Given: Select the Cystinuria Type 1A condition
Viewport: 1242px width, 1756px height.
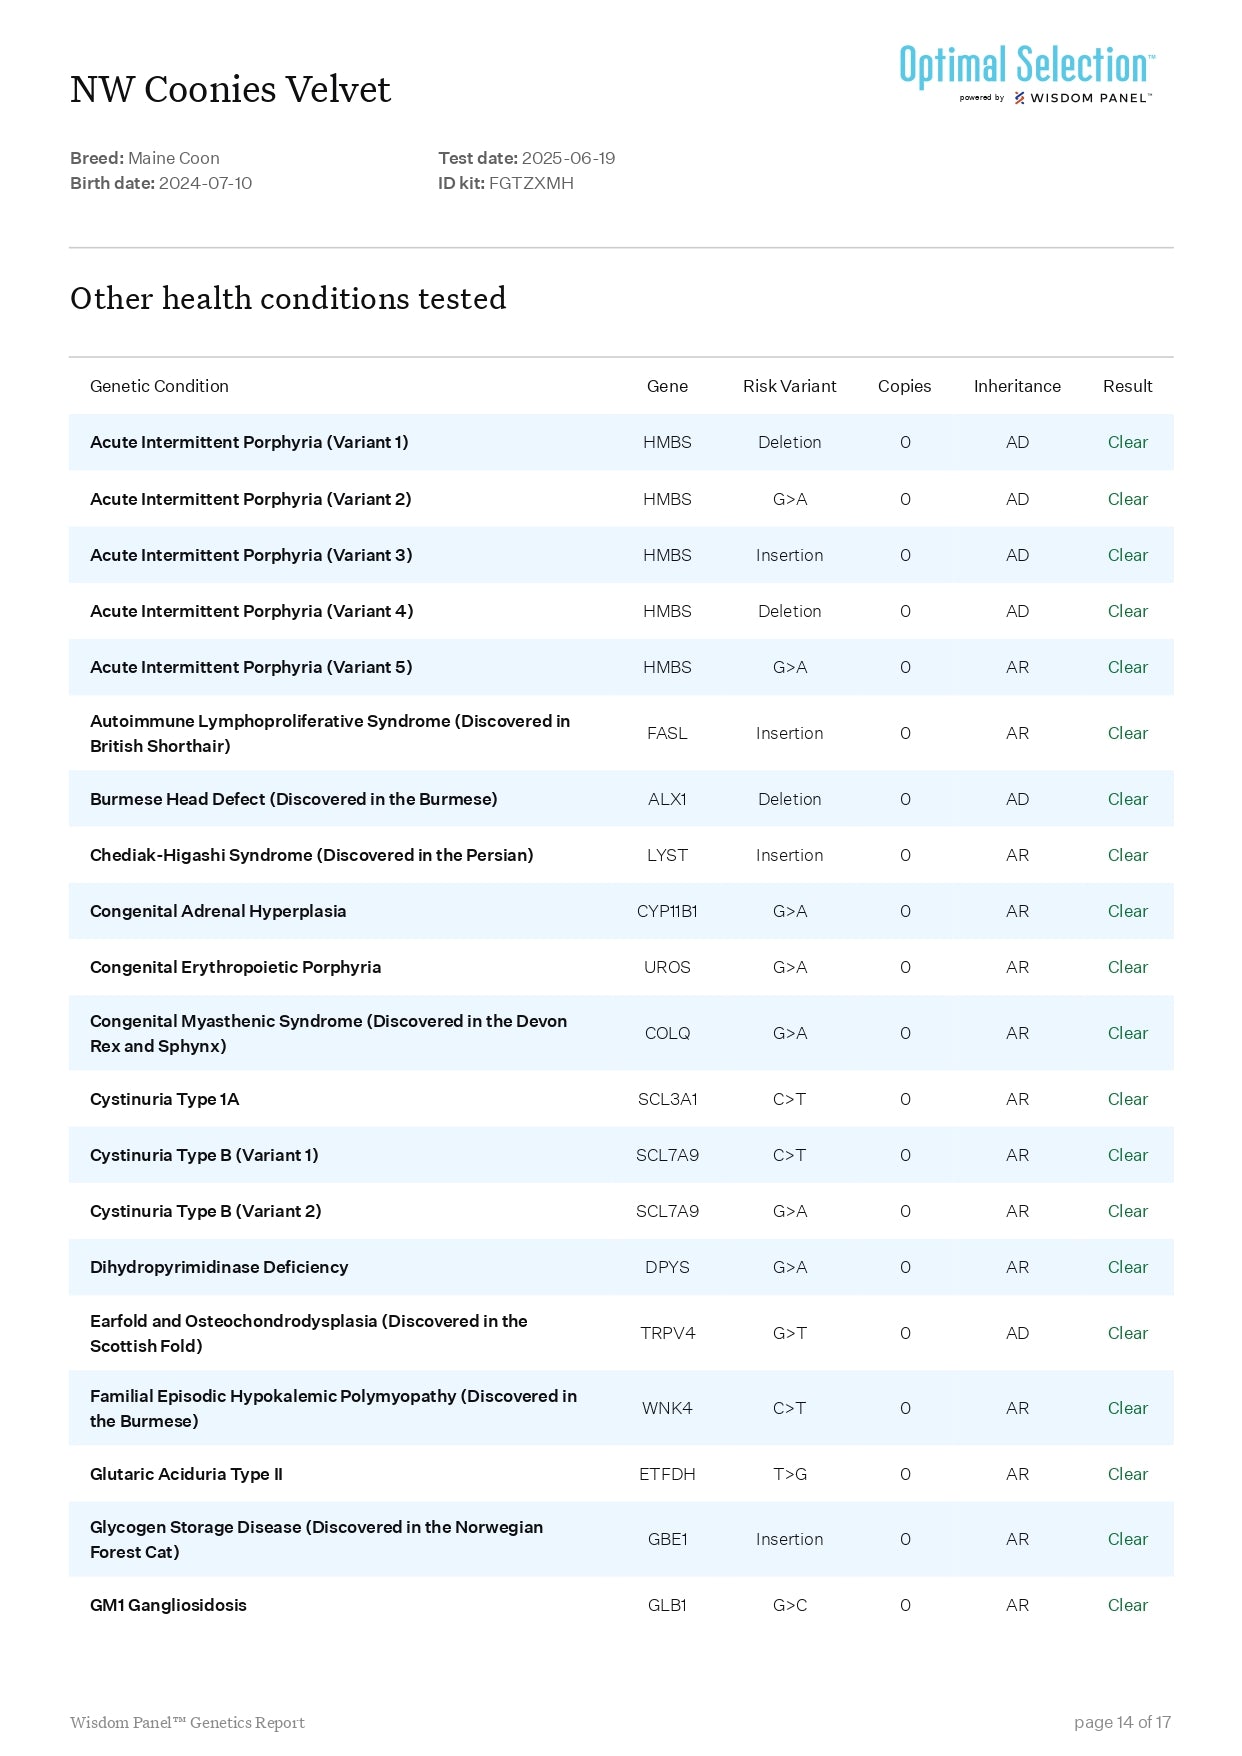Looking at the screenshot, I should [164, 1099].
